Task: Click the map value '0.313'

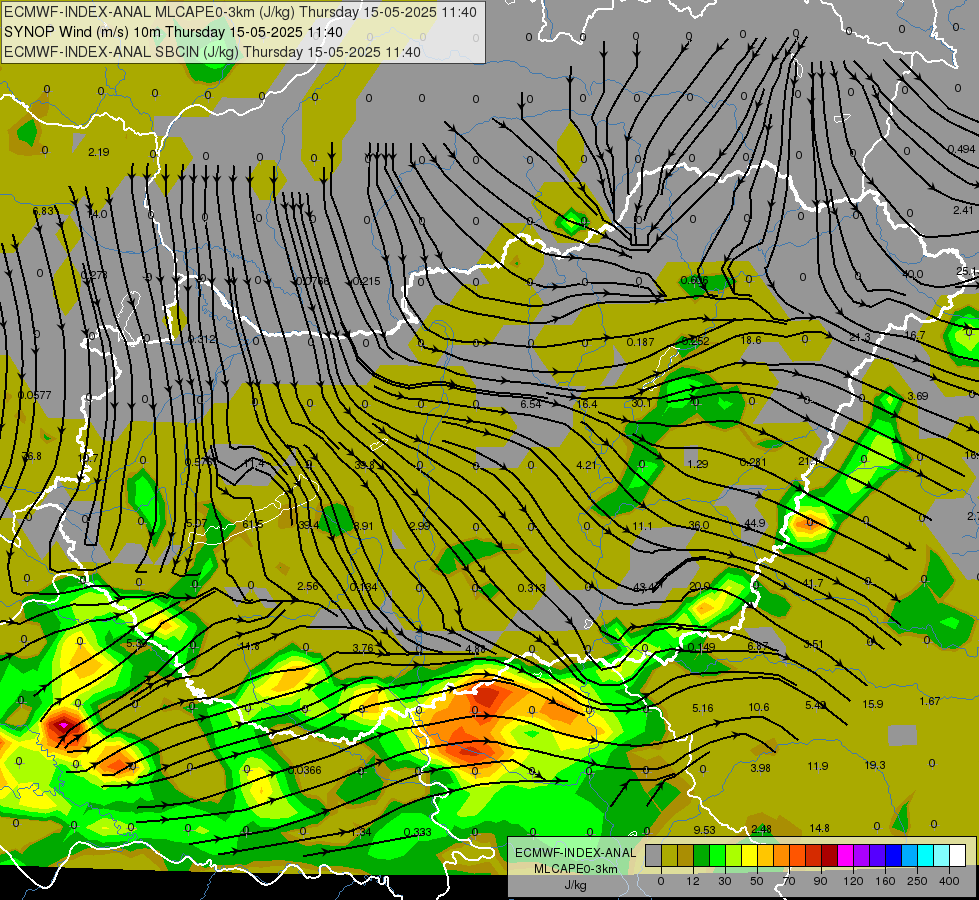Action: 531,588
